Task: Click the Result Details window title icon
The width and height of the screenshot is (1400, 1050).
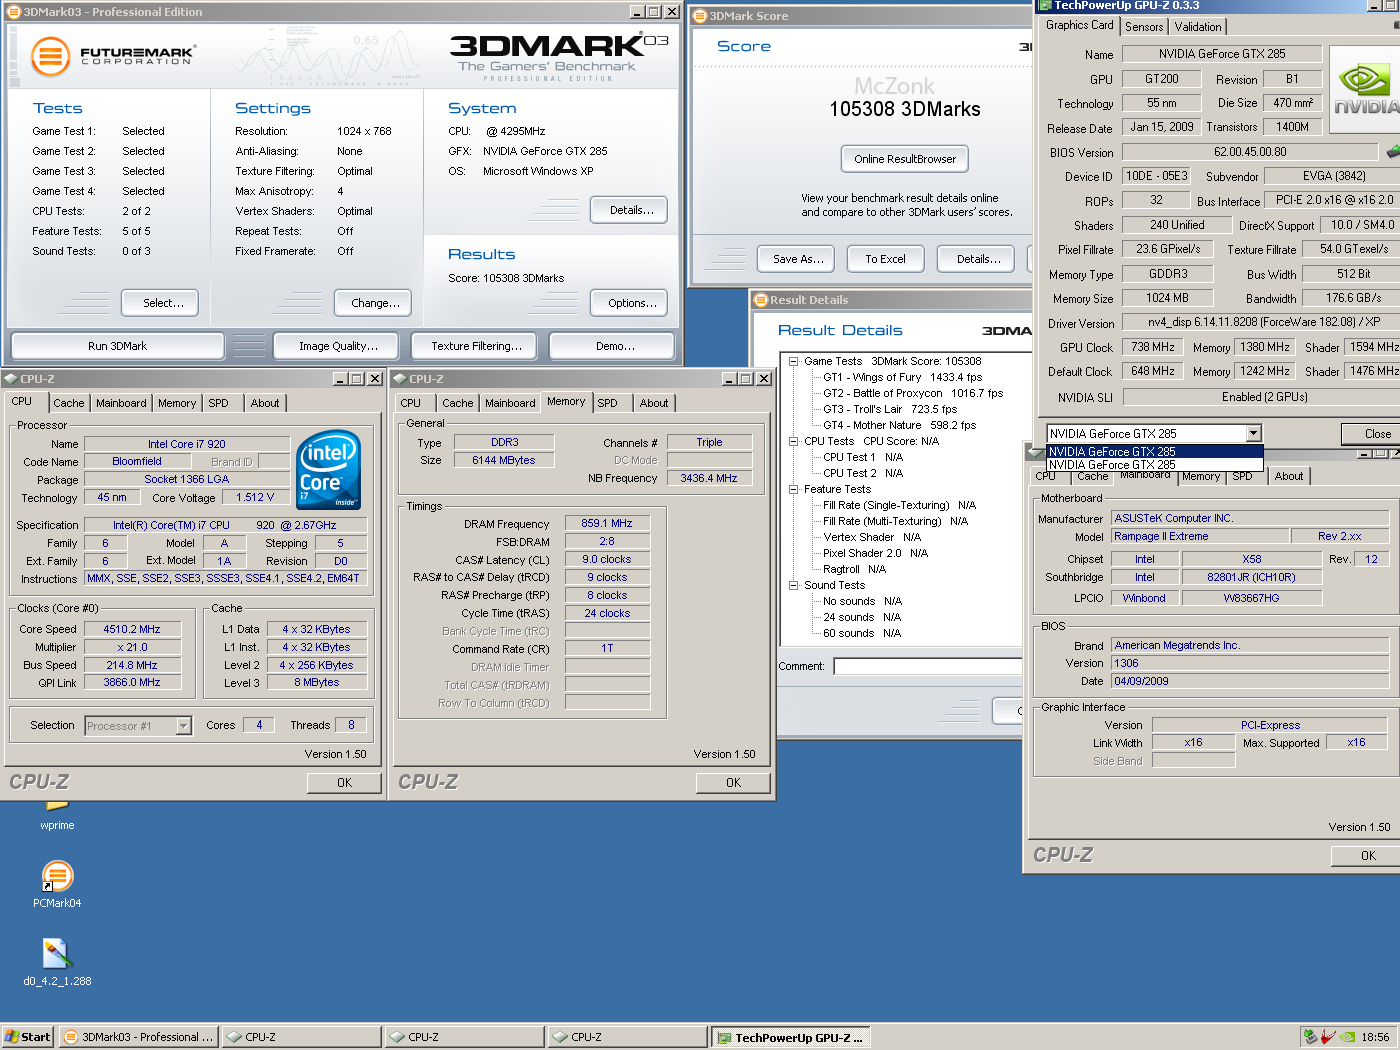Action: pyautogui.click(x=760, y=300)
